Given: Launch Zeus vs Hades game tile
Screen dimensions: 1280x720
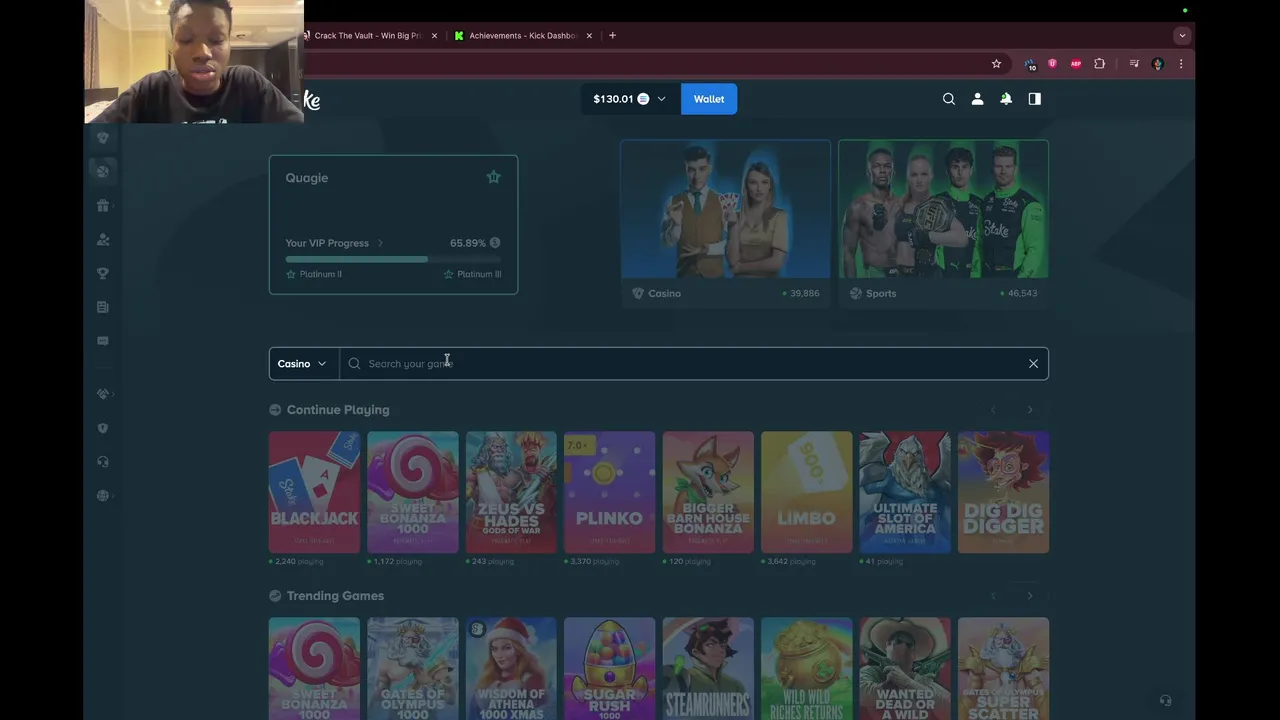Looking at the screenshot, I should [511, 492].
